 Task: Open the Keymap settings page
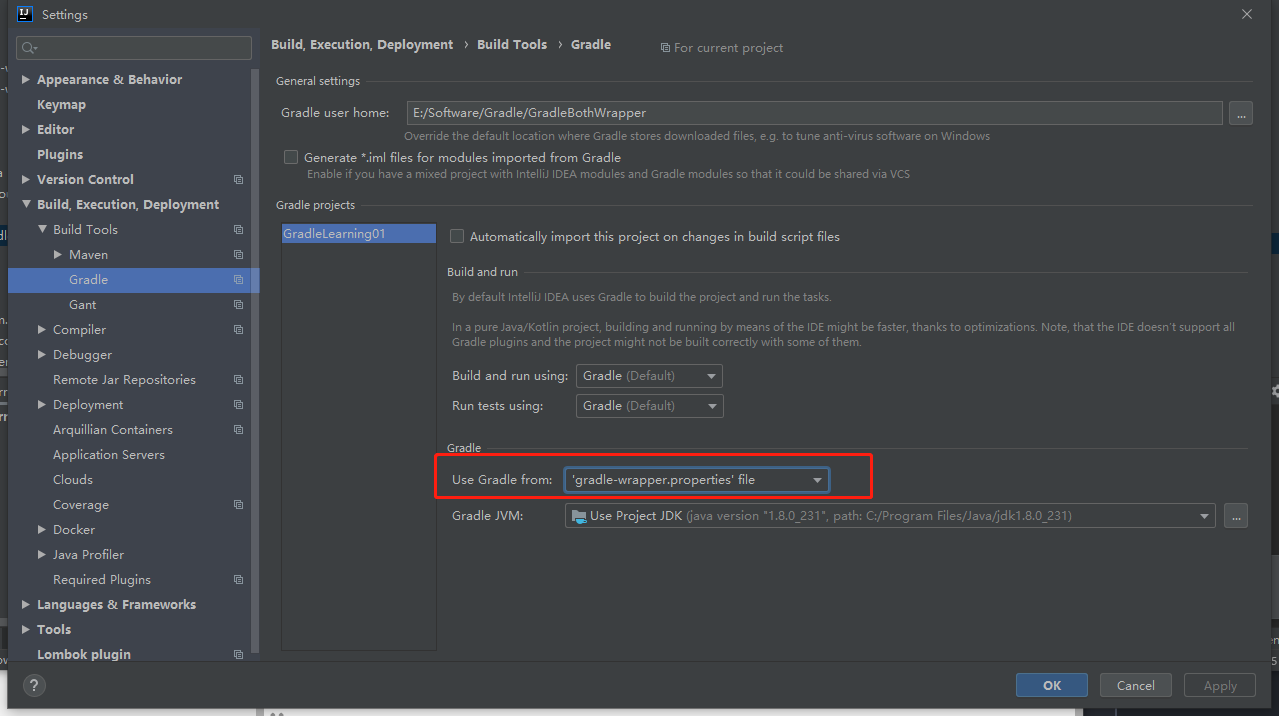coord(61,105)
